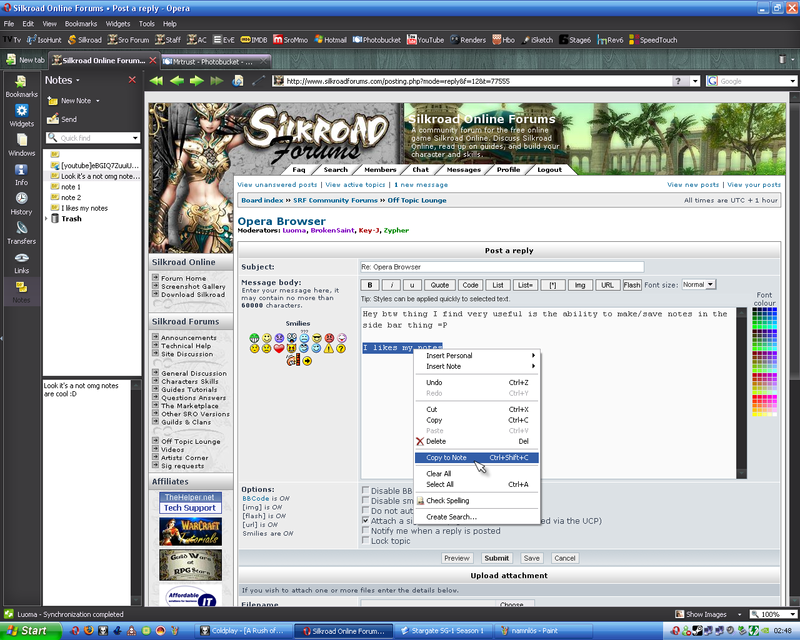Click the Rewind navigation arrow

(156, 81)
